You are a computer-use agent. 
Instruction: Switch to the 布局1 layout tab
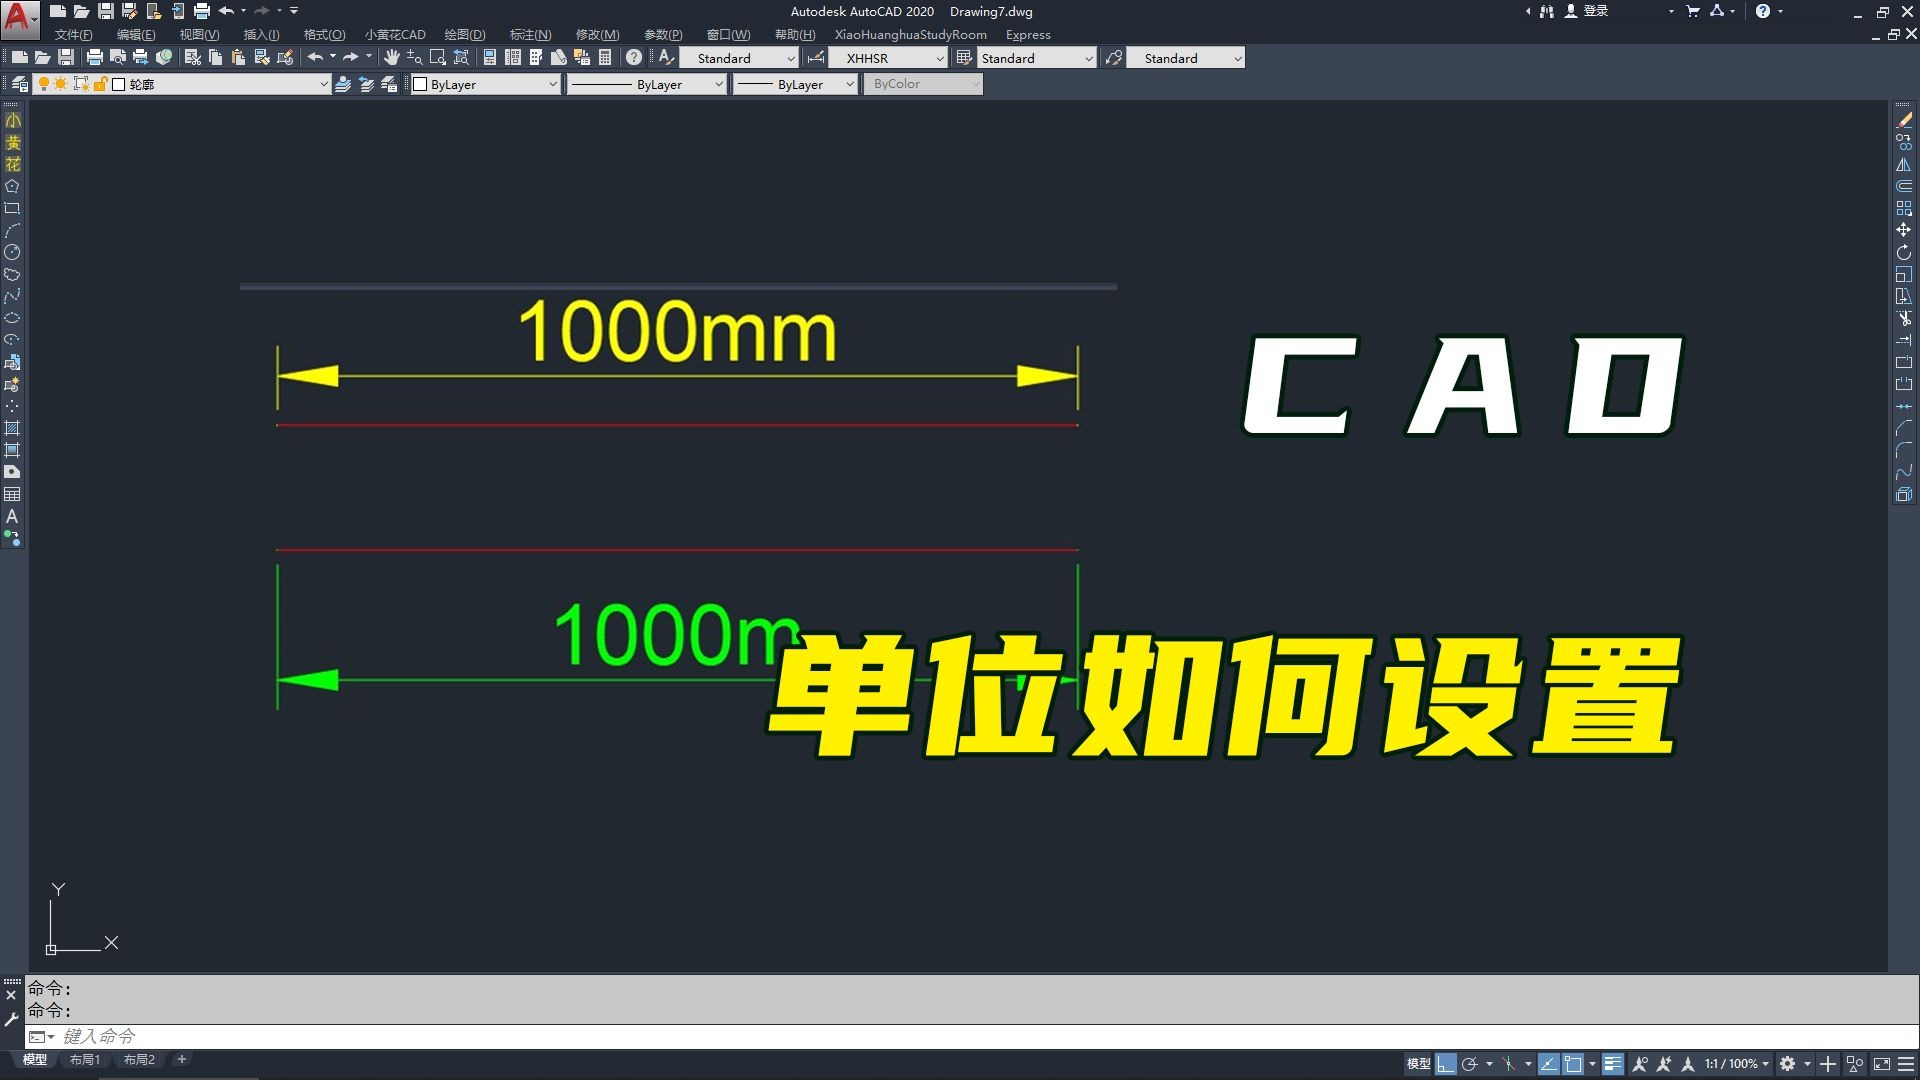[x=85, y=1059]
